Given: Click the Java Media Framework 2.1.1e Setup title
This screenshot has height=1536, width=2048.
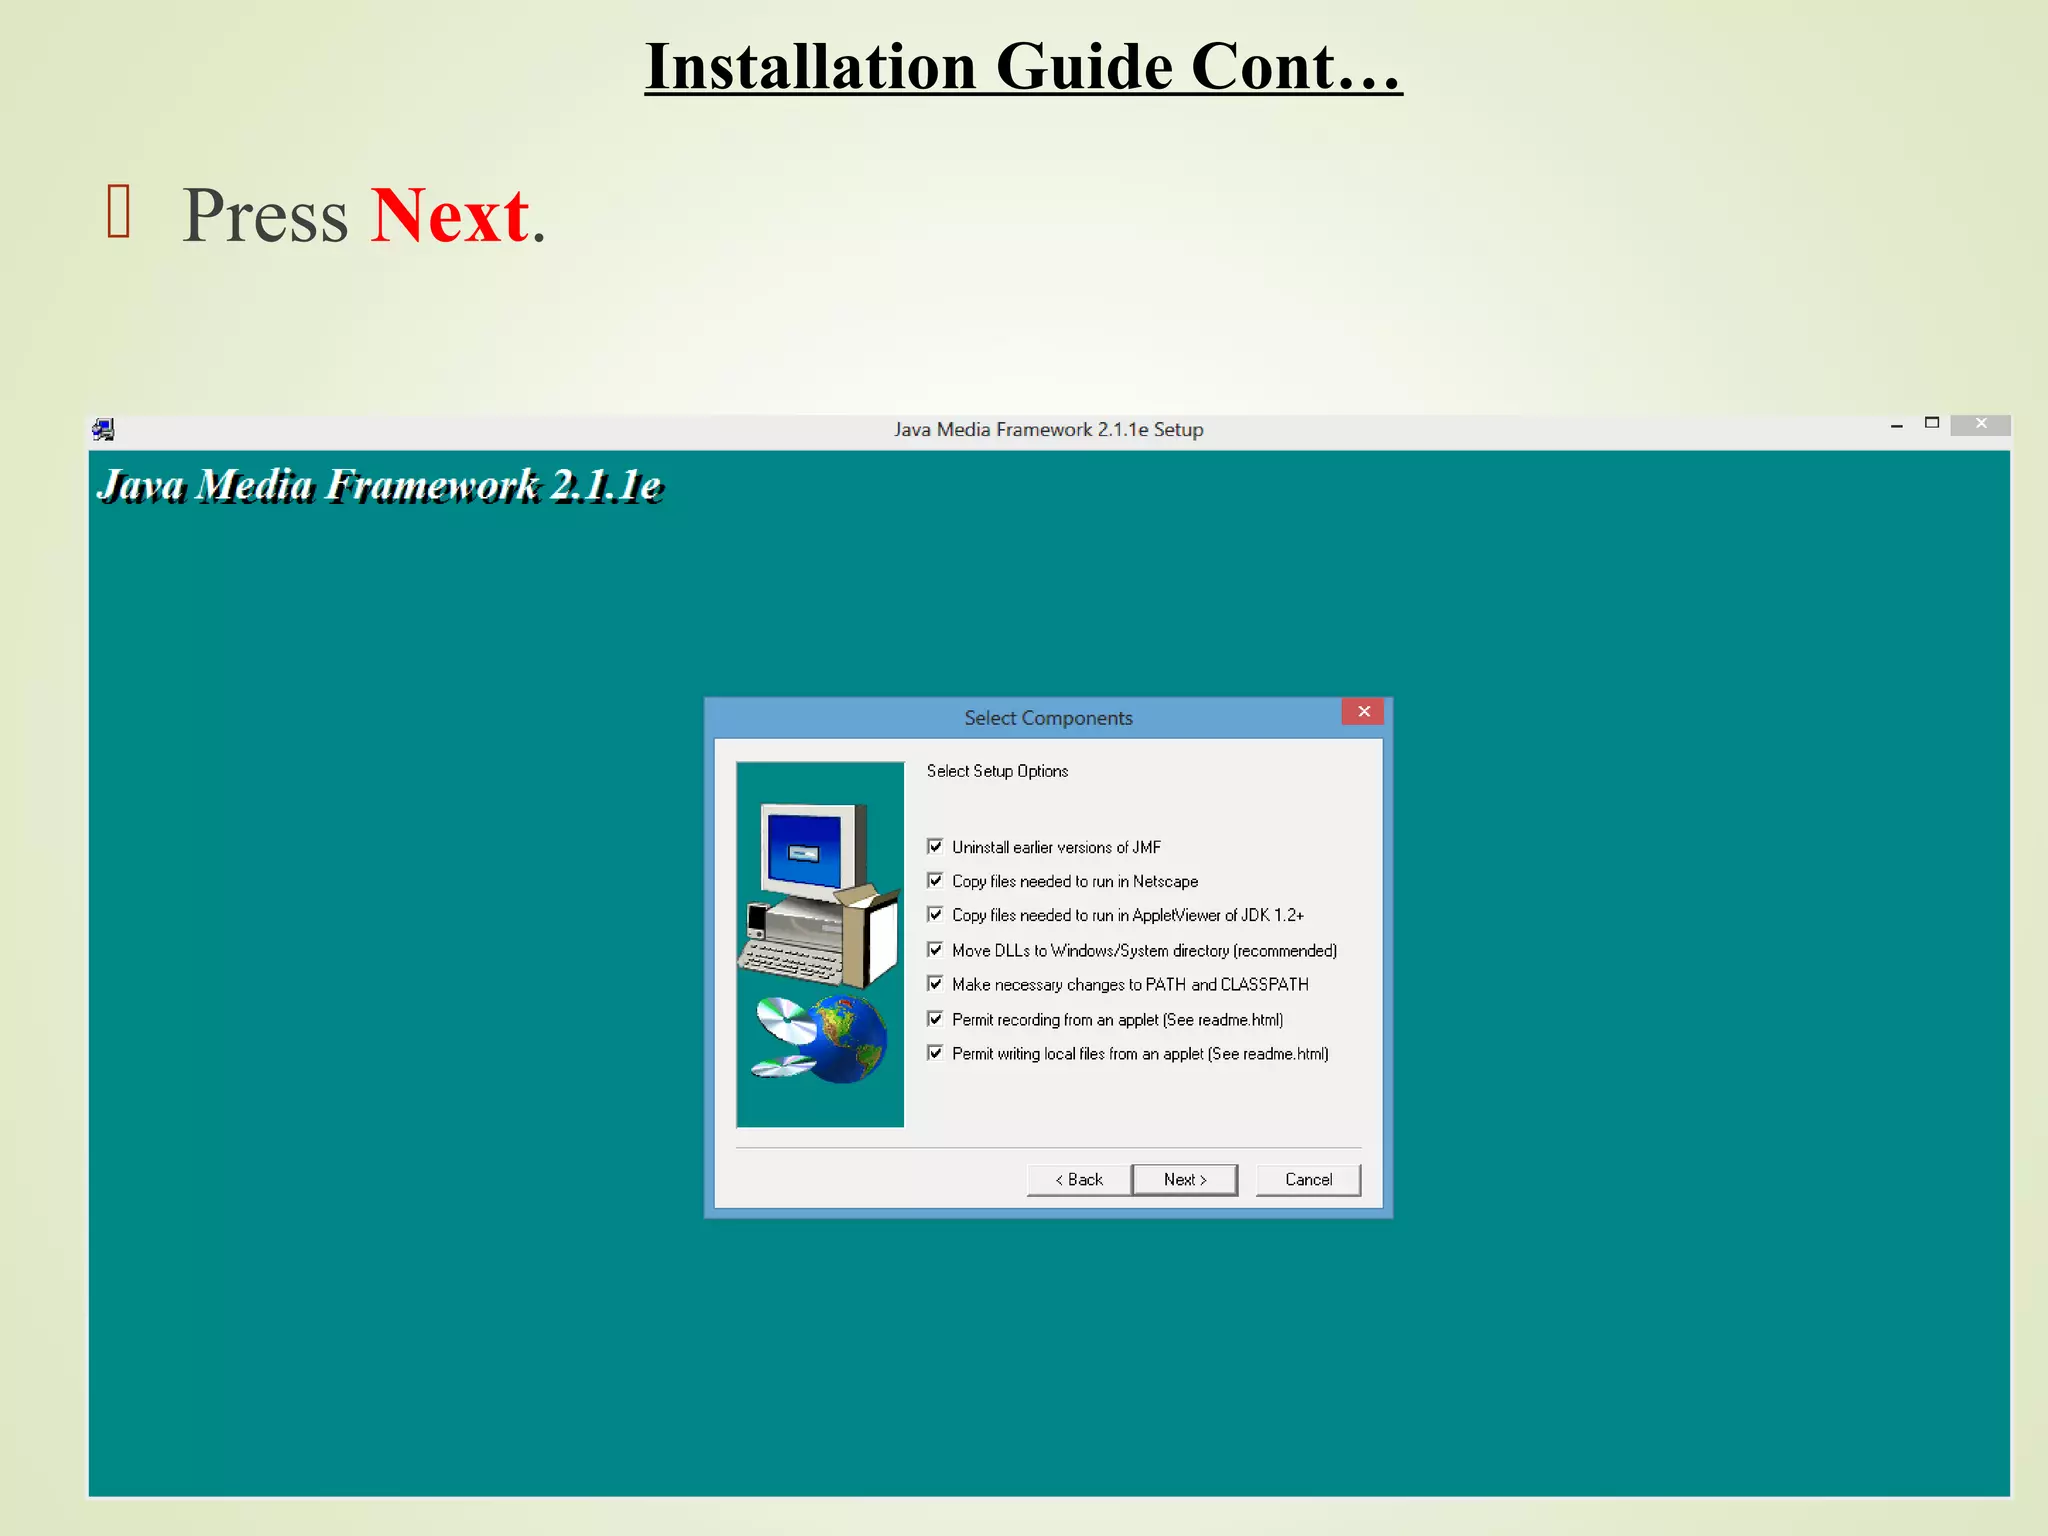Looking at the screenshot, I should tap(1048, 429).
